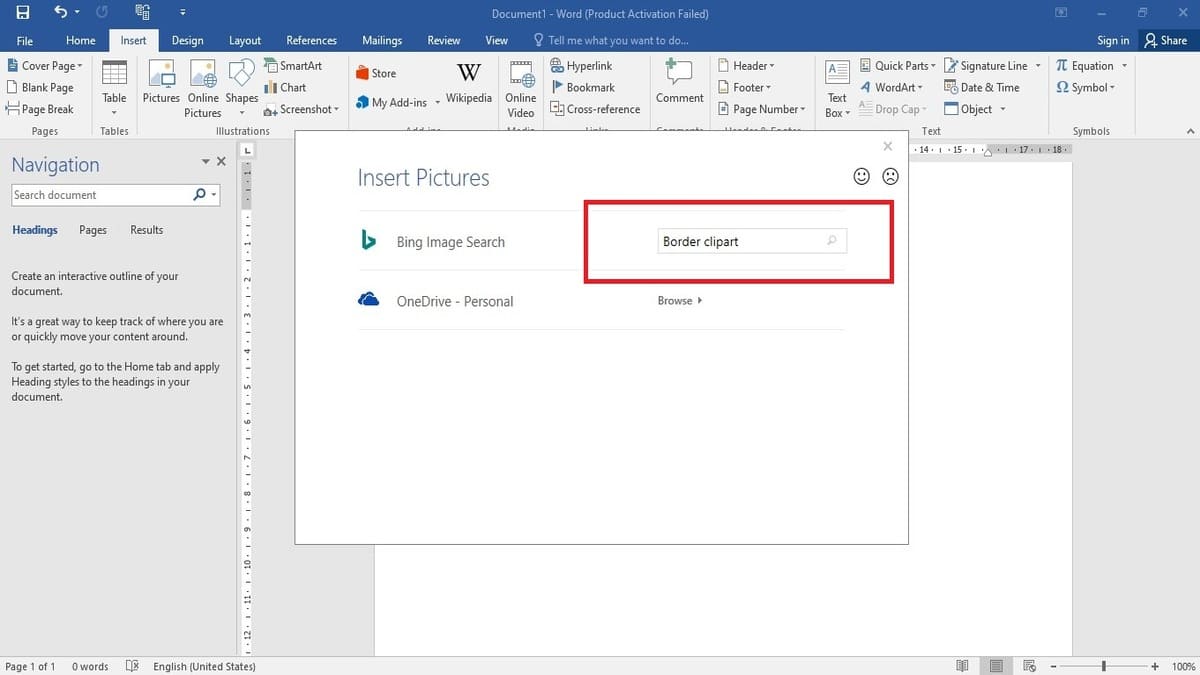Insert a Blank Page
1200x675 pixels.
(40, 87)
